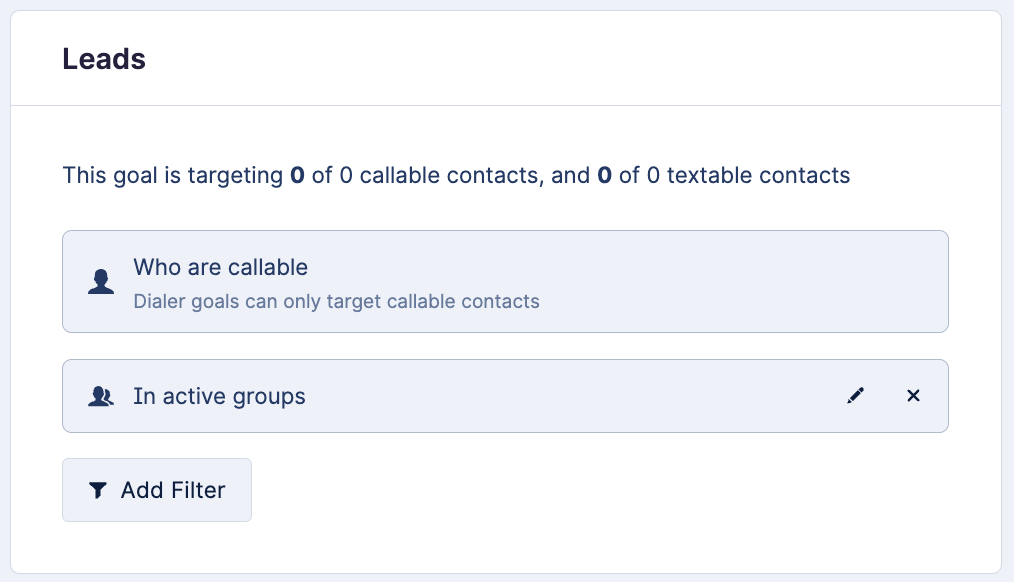Click the Add Filter label text
The width and height of the screenshot is (1014, 582).
(x=173, y=490)
